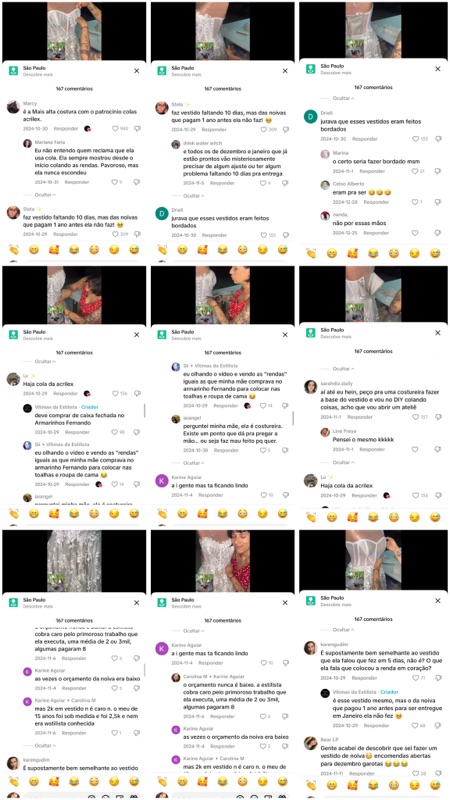Hide replies with Ocultar beneath Line Freya's reply
The height and width of the screenshot is (800, 450).
click(x=344, y=462)
